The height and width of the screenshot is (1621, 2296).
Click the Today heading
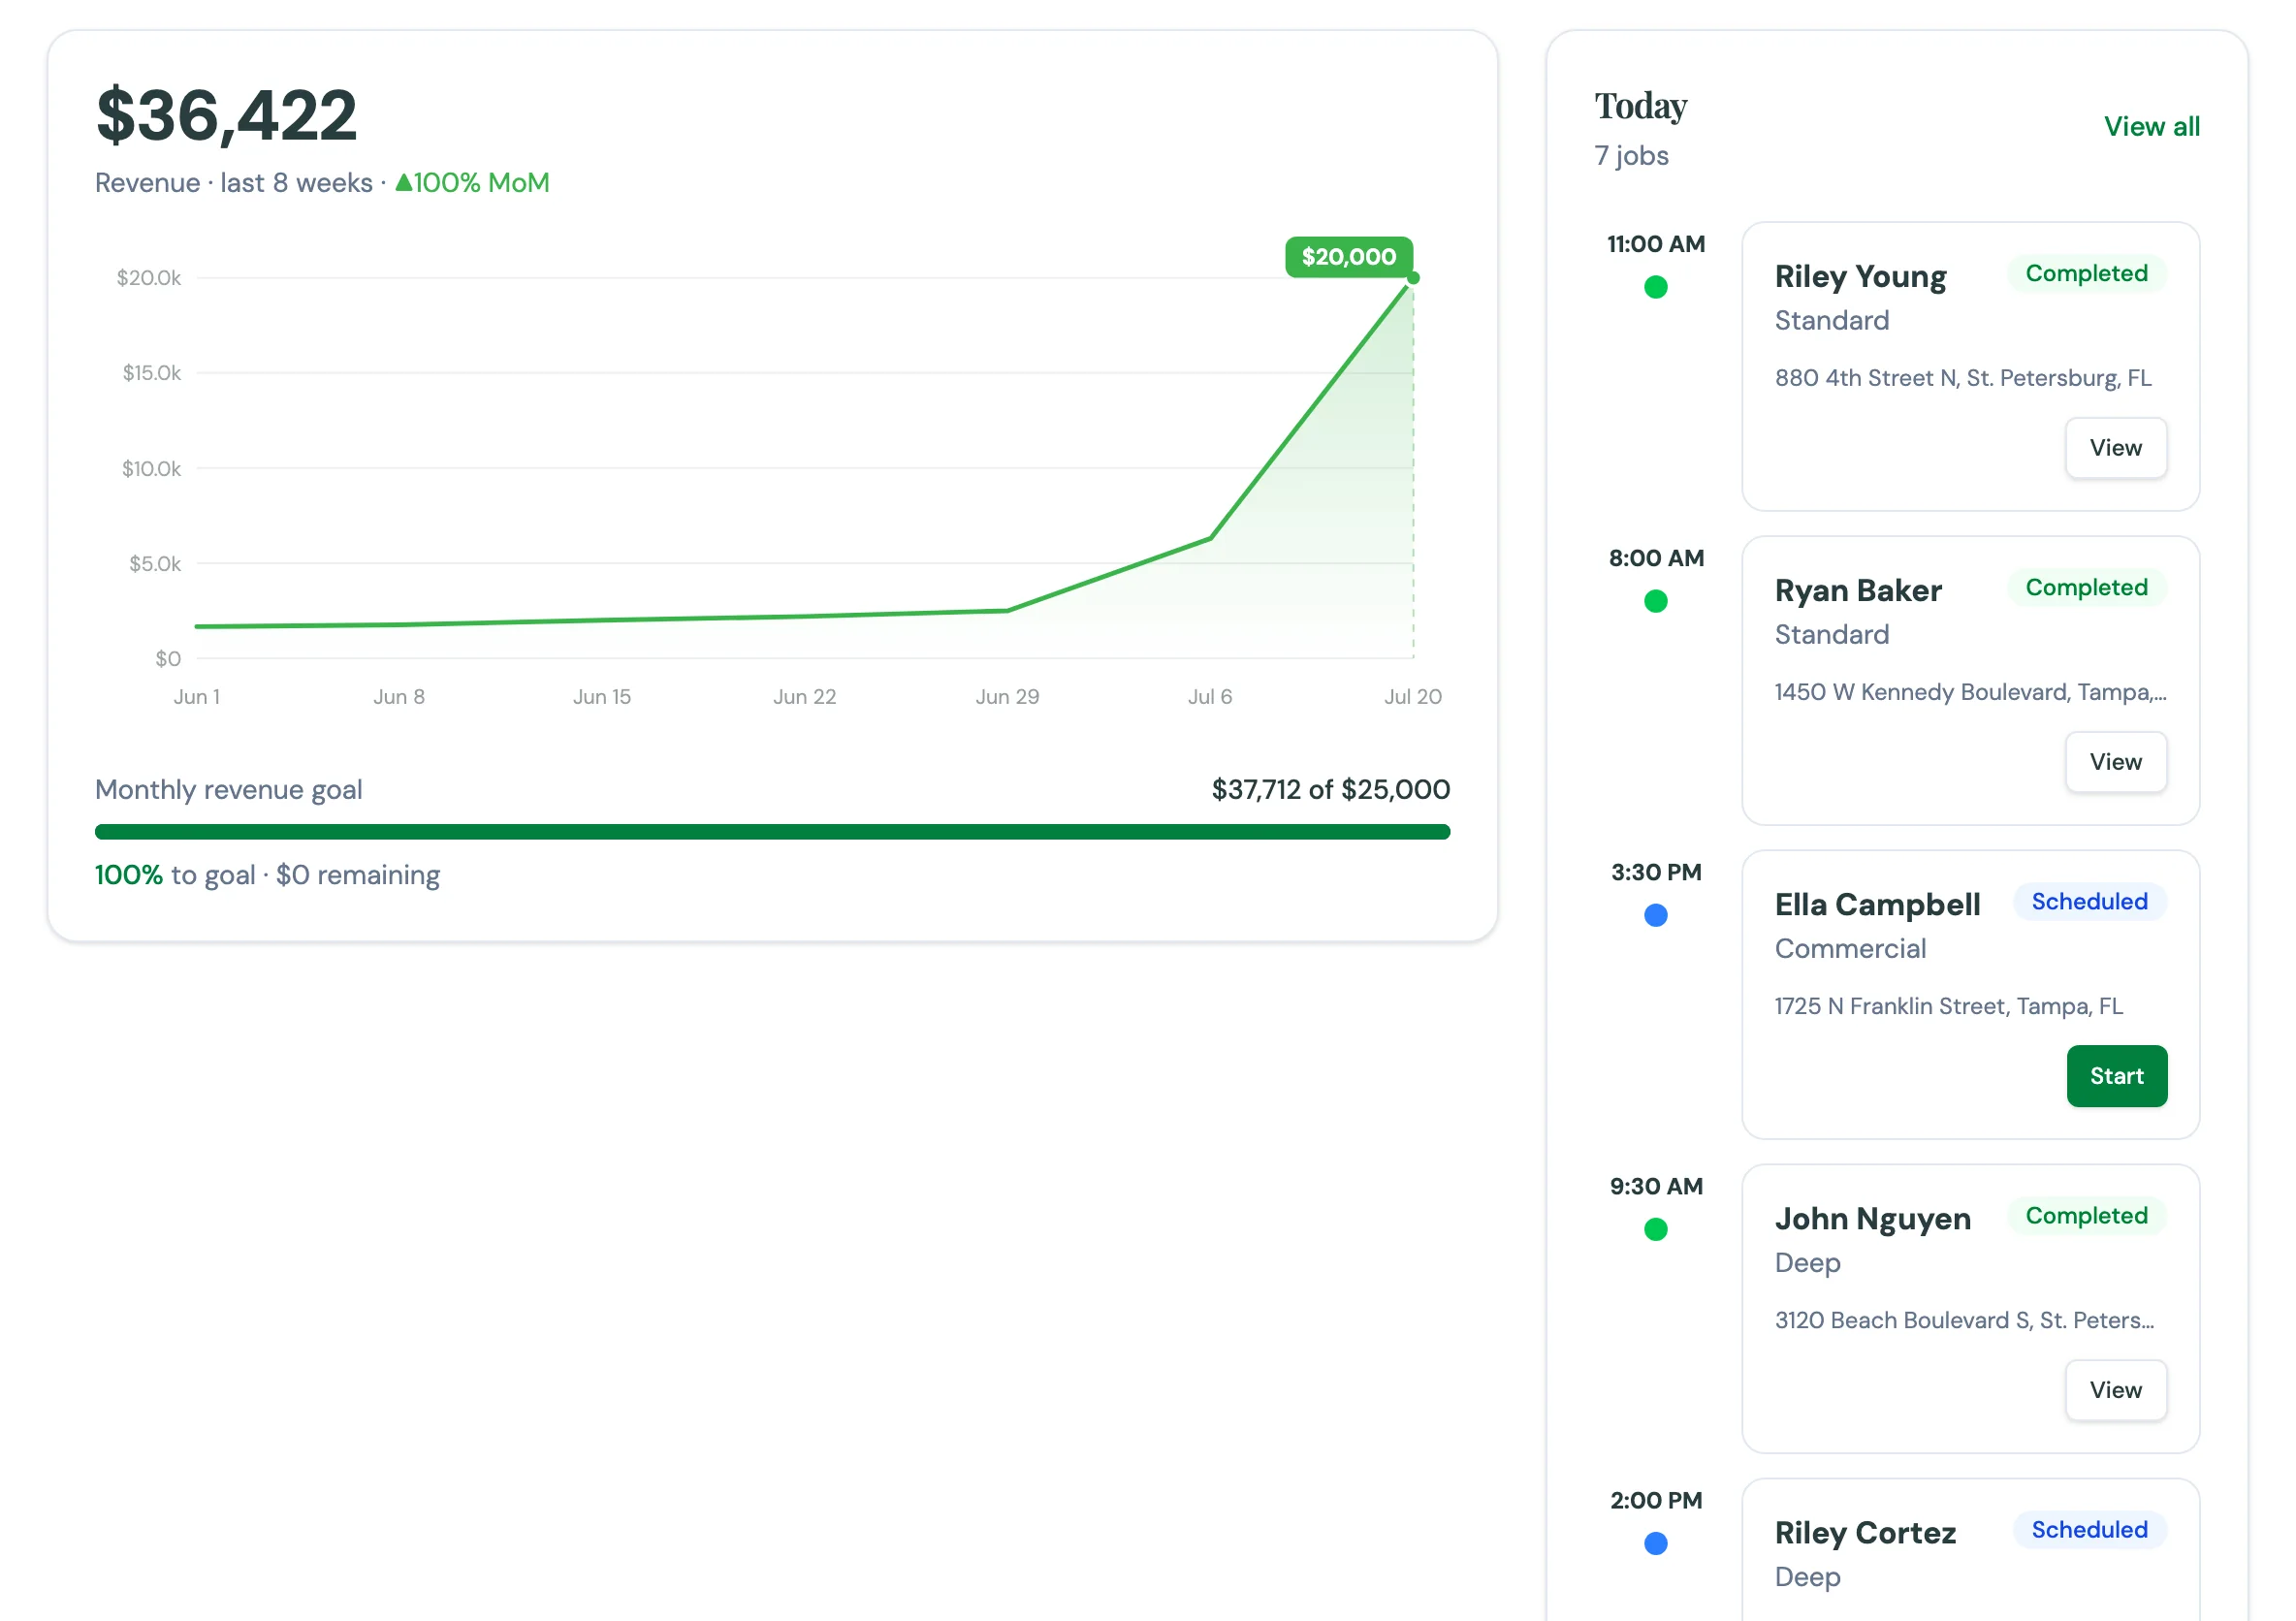pos(1640,105)
